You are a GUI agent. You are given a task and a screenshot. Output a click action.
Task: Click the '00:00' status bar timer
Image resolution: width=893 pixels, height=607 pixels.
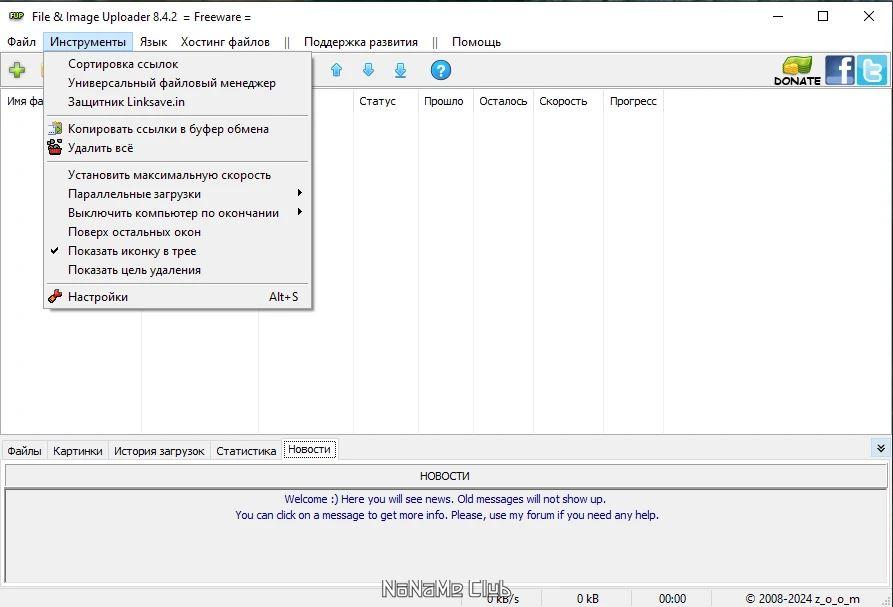click(x=672, y=598)
